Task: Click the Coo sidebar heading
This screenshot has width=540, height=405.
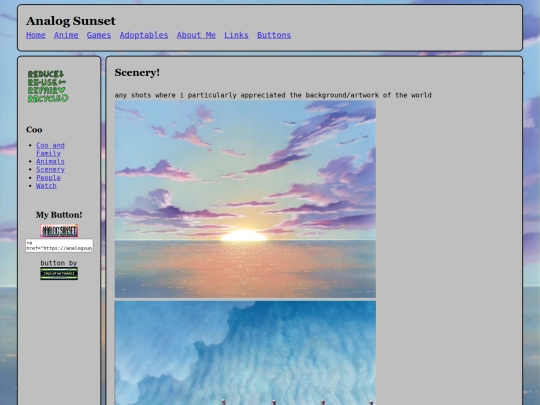Action: [x=34, y=130]
